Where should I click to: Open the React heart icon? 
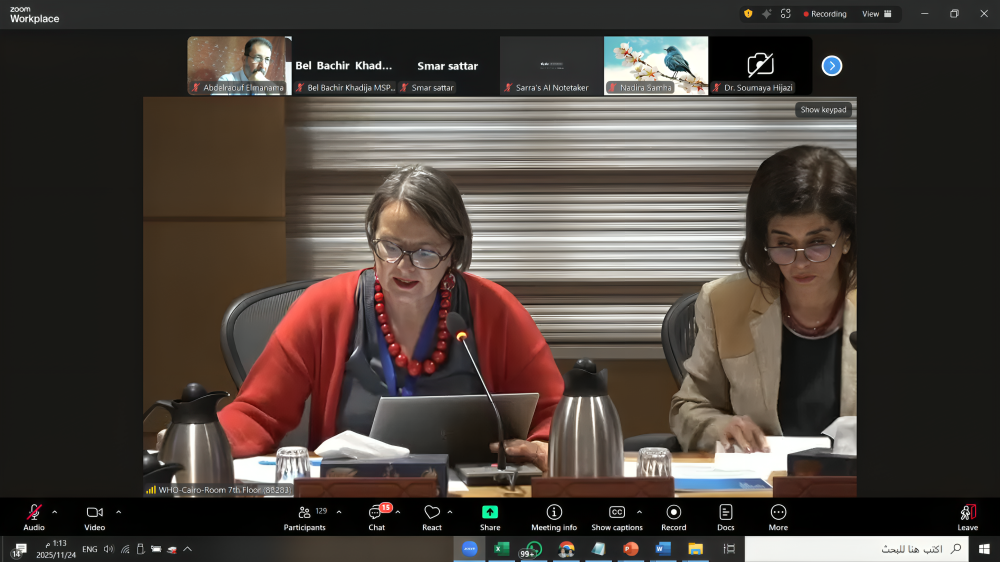tap(432, 517)
